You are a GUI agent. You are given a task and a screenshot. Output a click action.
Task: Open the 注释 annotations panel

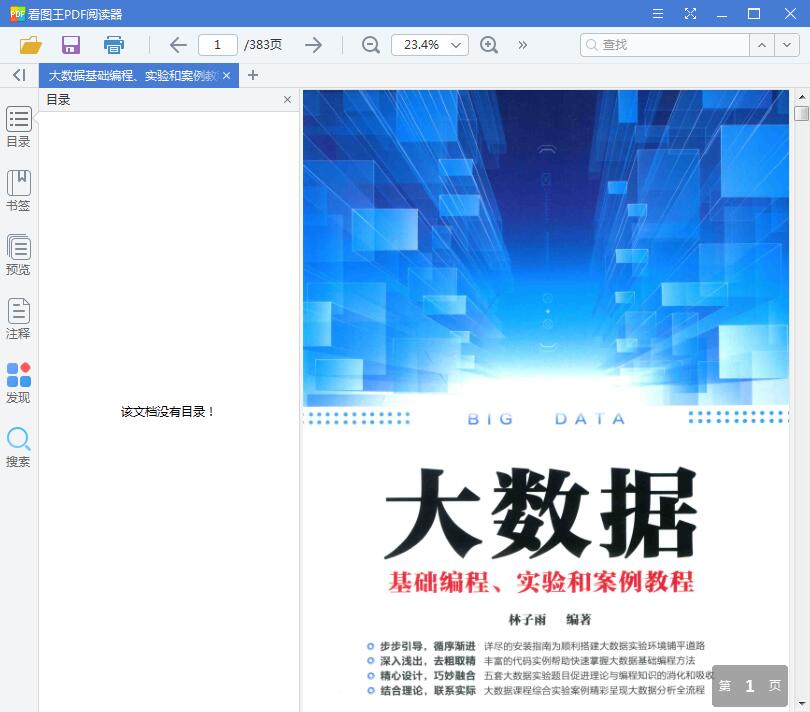(x=19, y=319)
